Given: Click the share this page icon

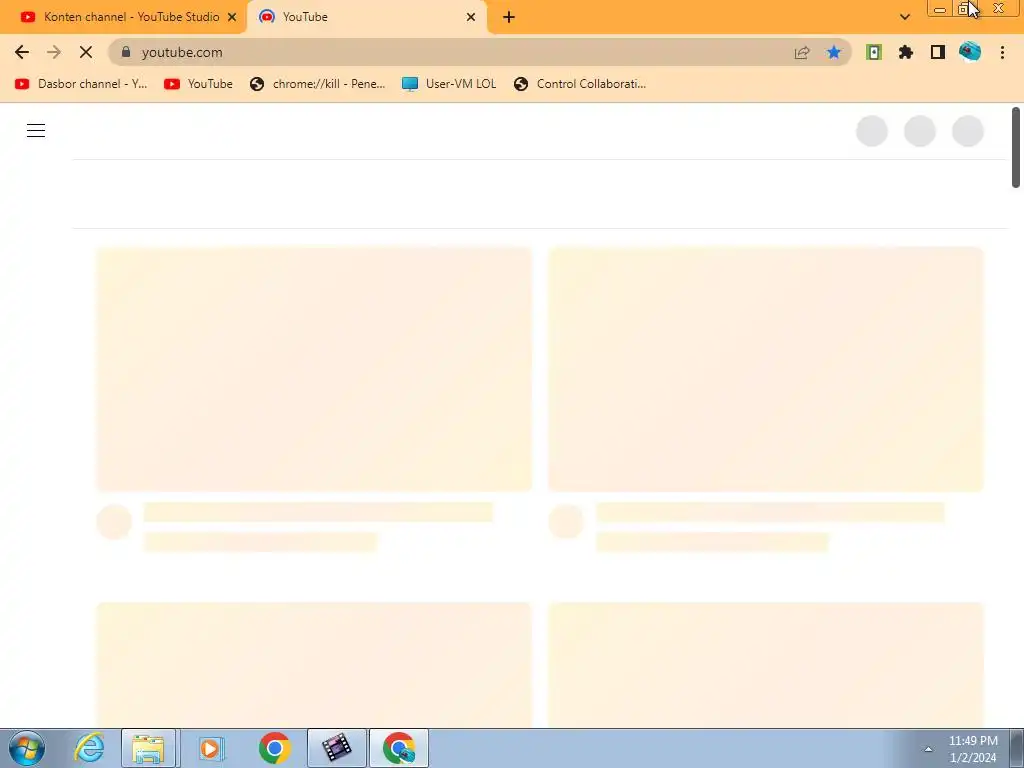Looking at the screenshot, I should coord(802,52).
